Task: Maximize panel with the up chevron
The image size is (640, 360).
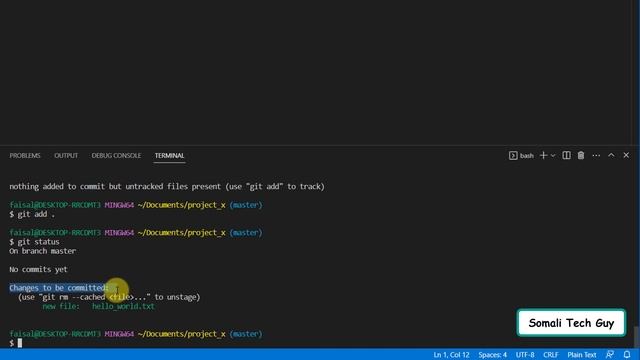Action: pos(611,155)
